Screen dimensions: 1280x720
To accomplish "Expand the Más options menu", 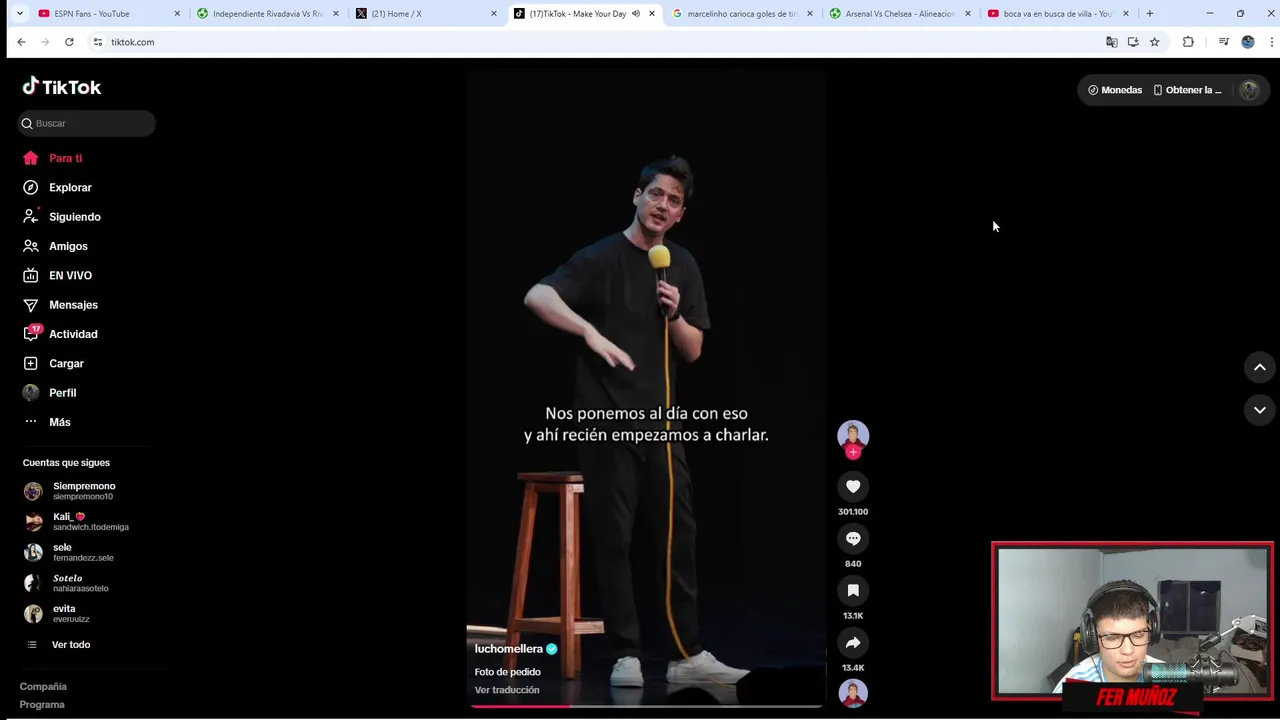I will click(x=59, y=422).
